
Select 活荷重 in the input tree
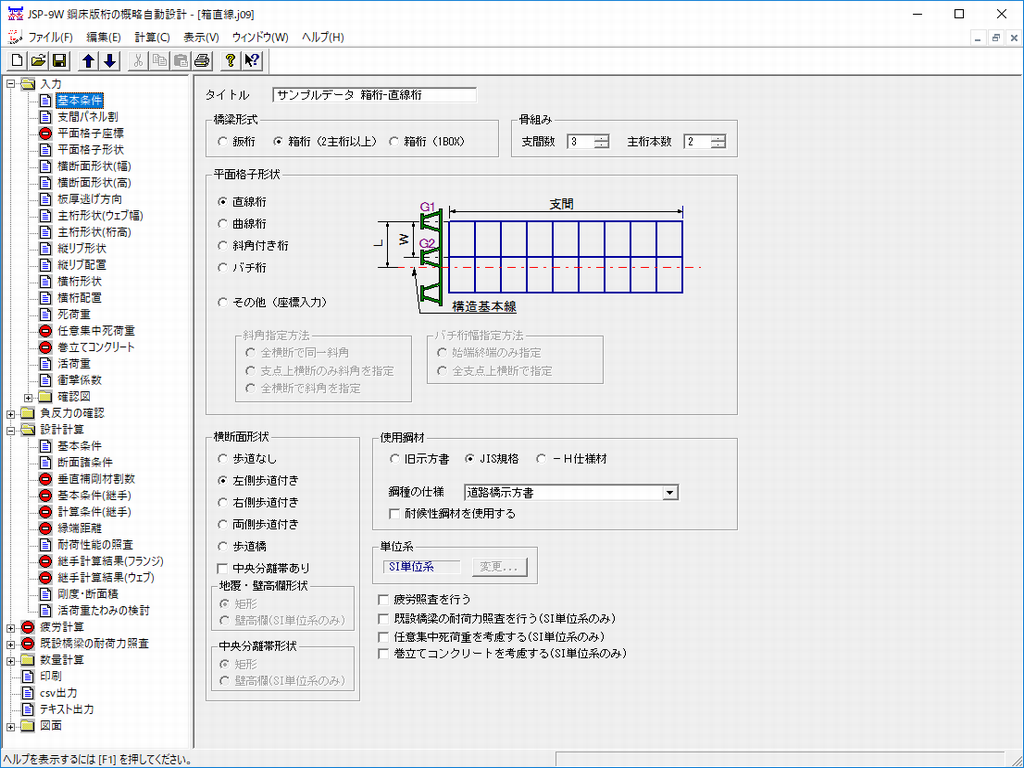74,364
